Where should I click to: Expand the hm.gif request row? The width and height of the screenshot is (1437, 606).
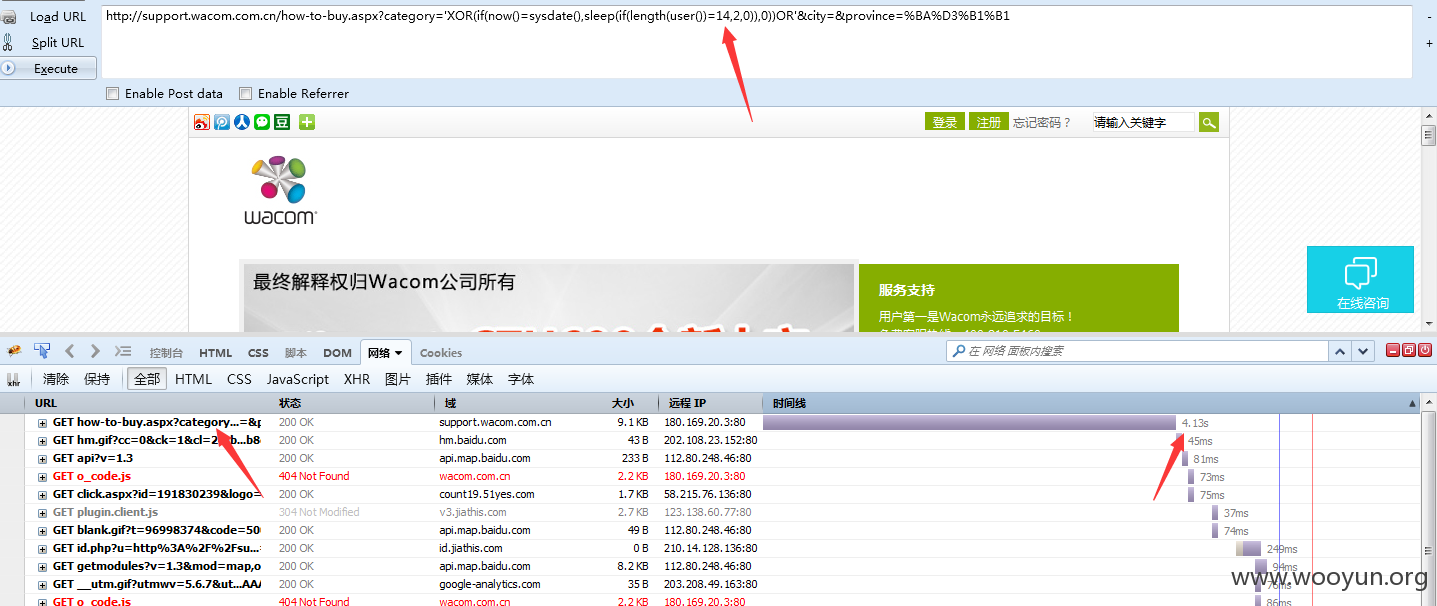[x=43, y=441]
